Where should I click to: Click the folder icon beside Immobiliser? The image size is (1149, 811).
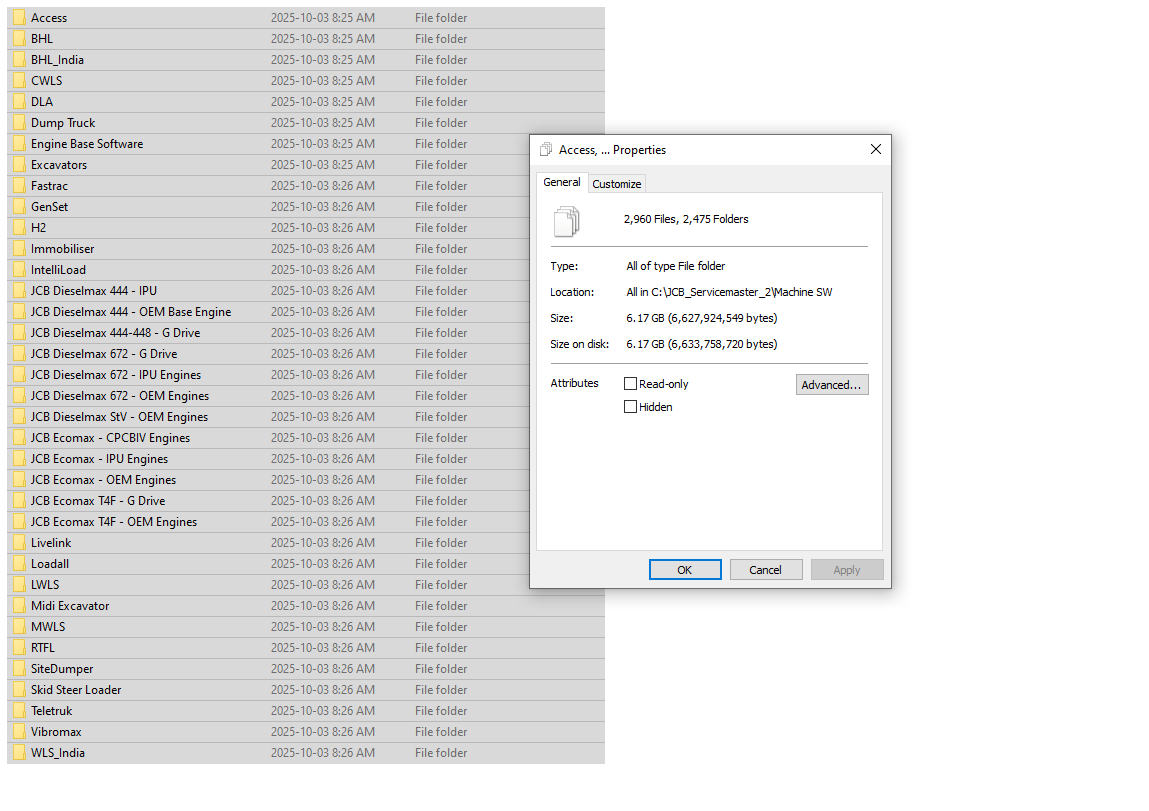click(17, 248)
